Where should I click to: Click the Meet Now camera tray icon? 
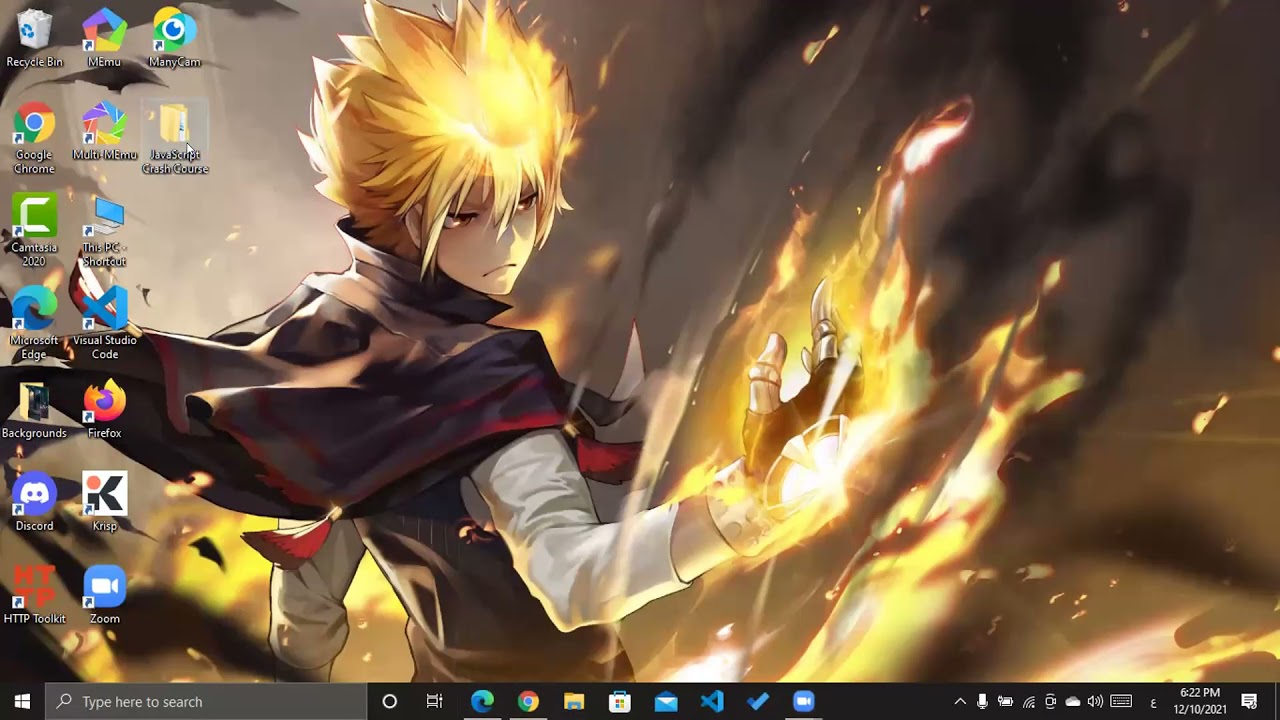click(1050, 701)
